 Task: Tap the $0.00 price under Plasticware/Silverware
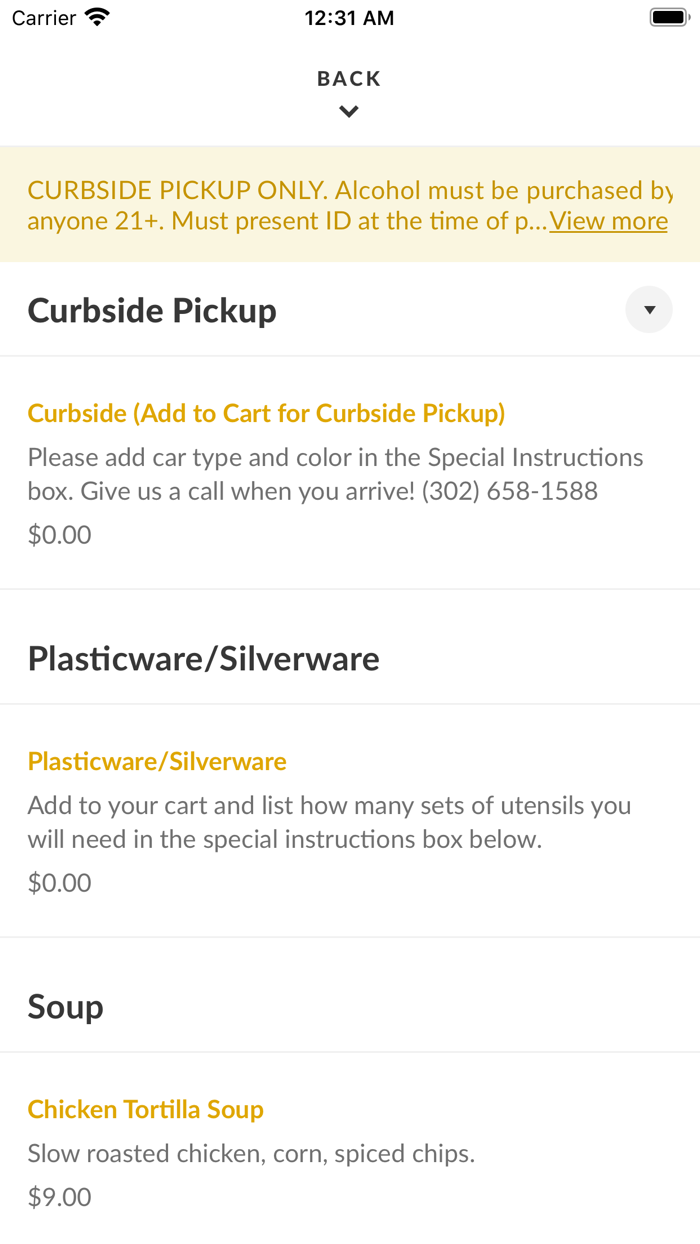coord(59,883)
